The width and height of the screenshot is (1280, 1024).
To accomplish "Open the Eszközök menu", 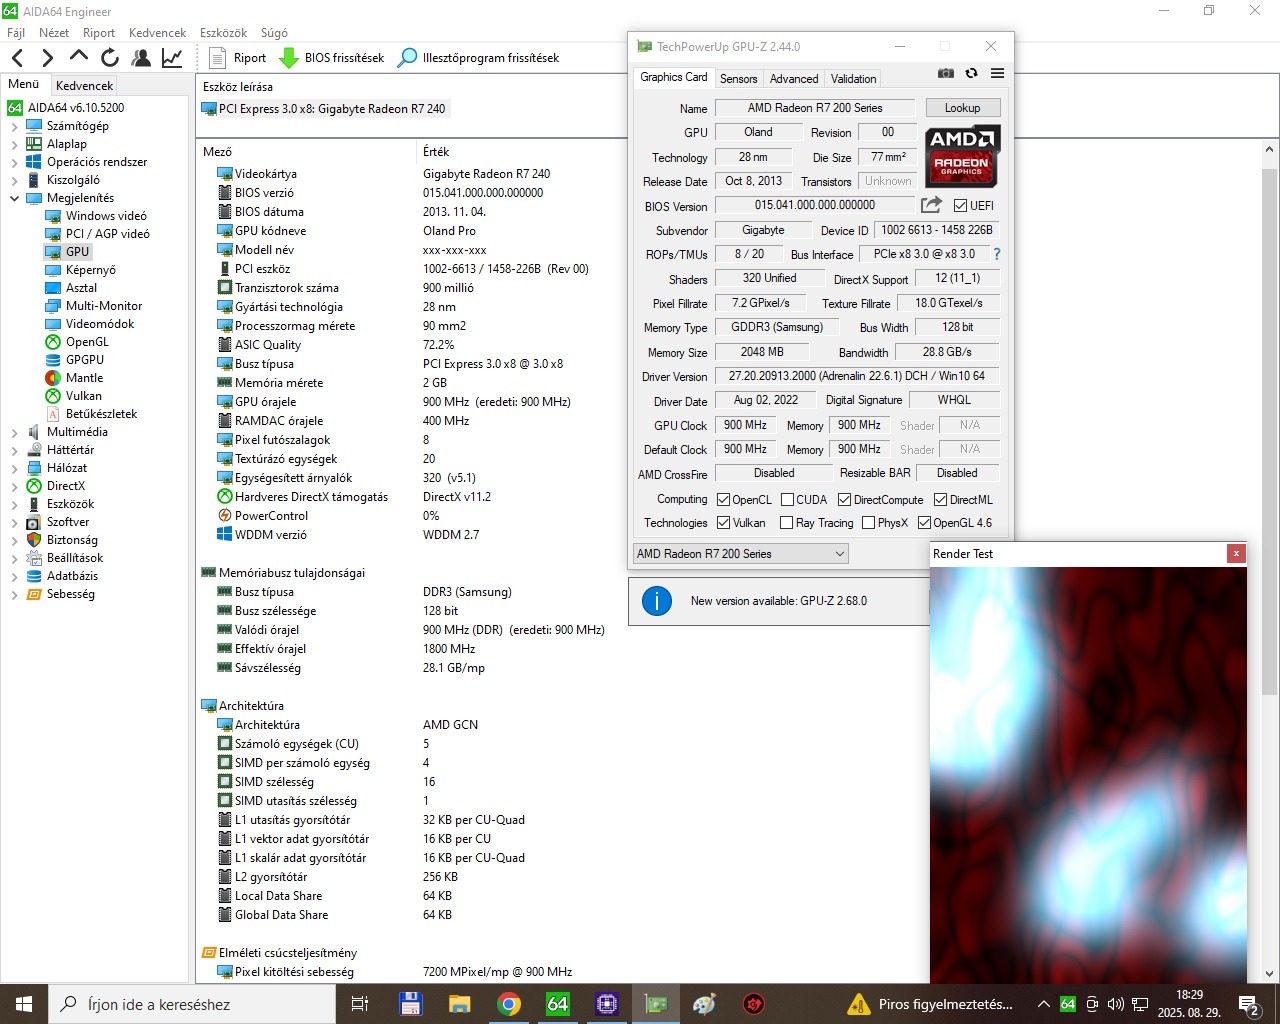I will click(x=223, y=32).
